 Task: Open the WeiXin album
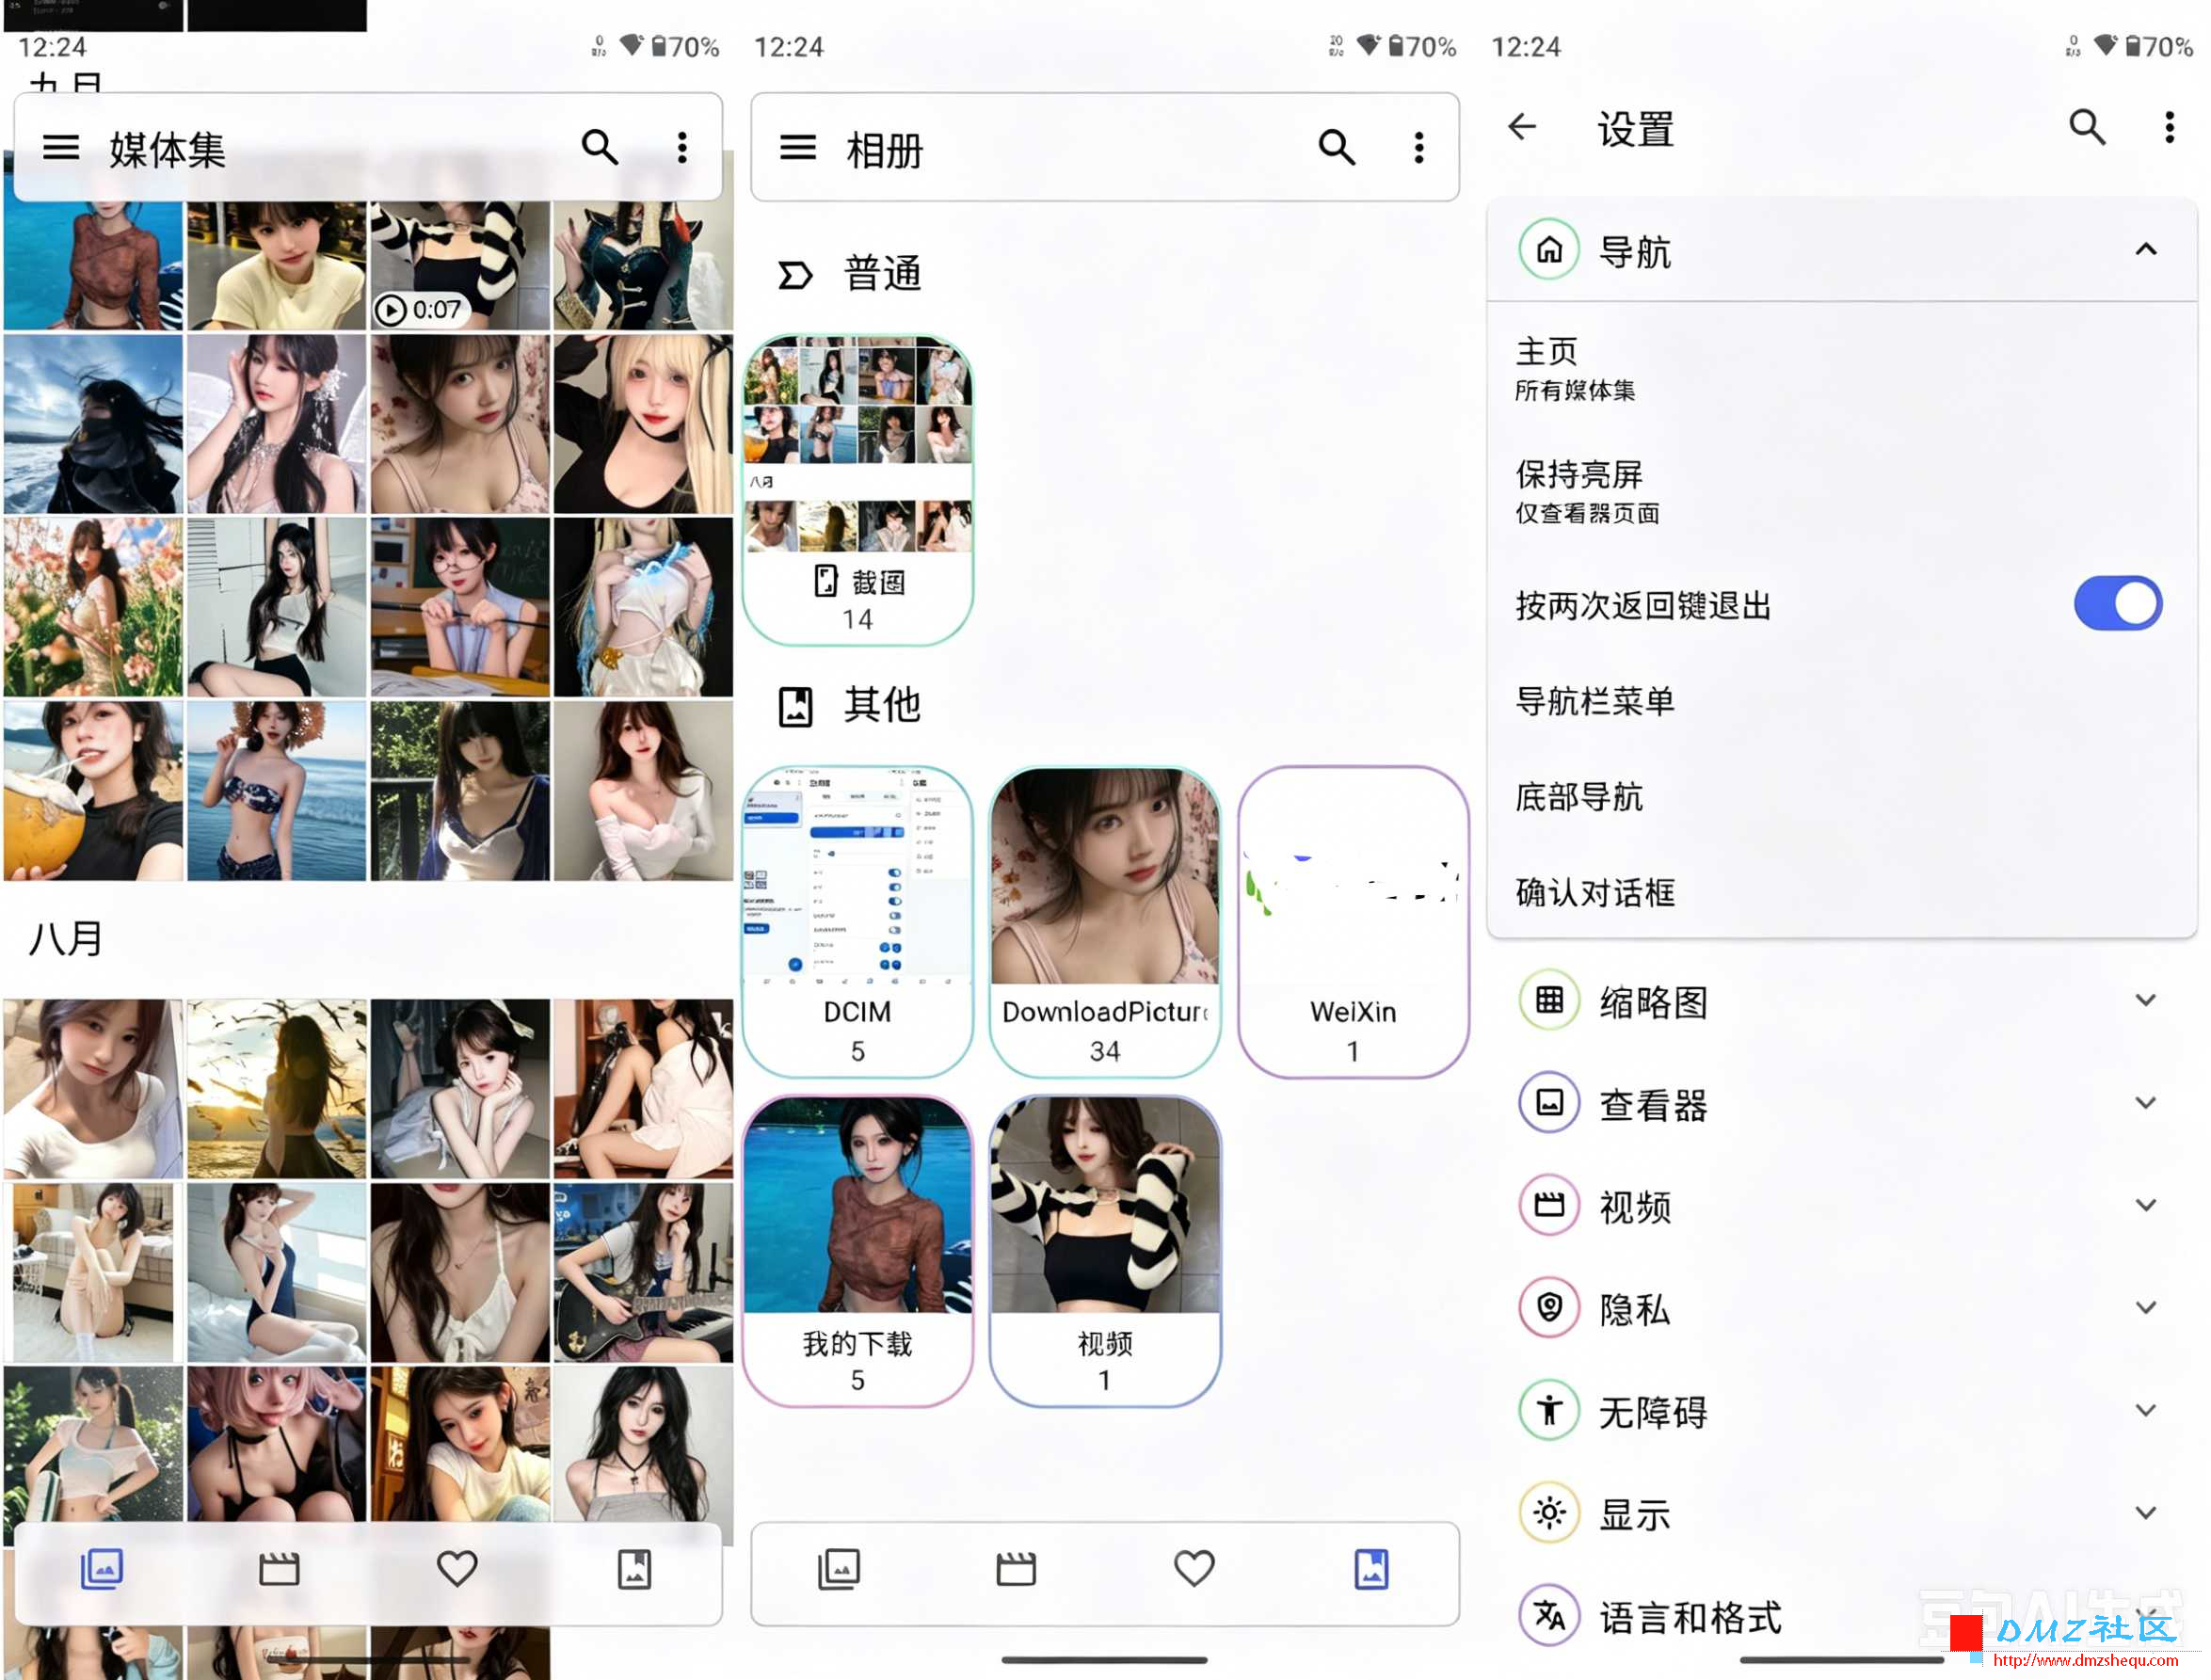(x=1352, y=922)
